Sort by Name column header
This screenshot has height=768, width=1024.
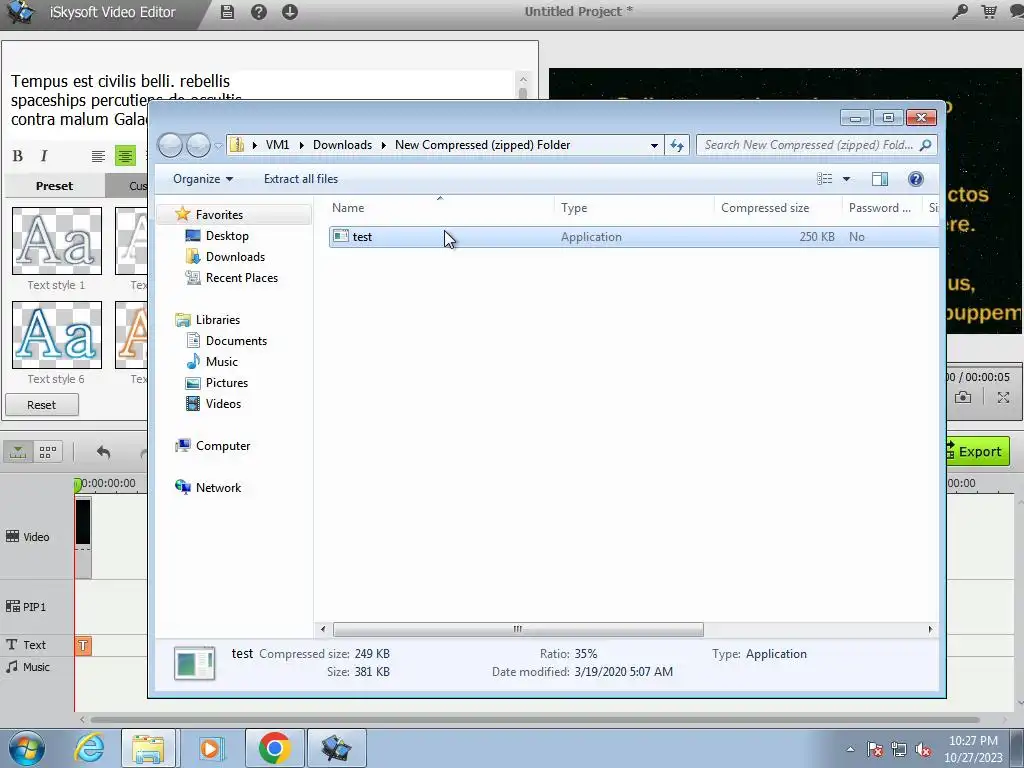click(440, 208)
